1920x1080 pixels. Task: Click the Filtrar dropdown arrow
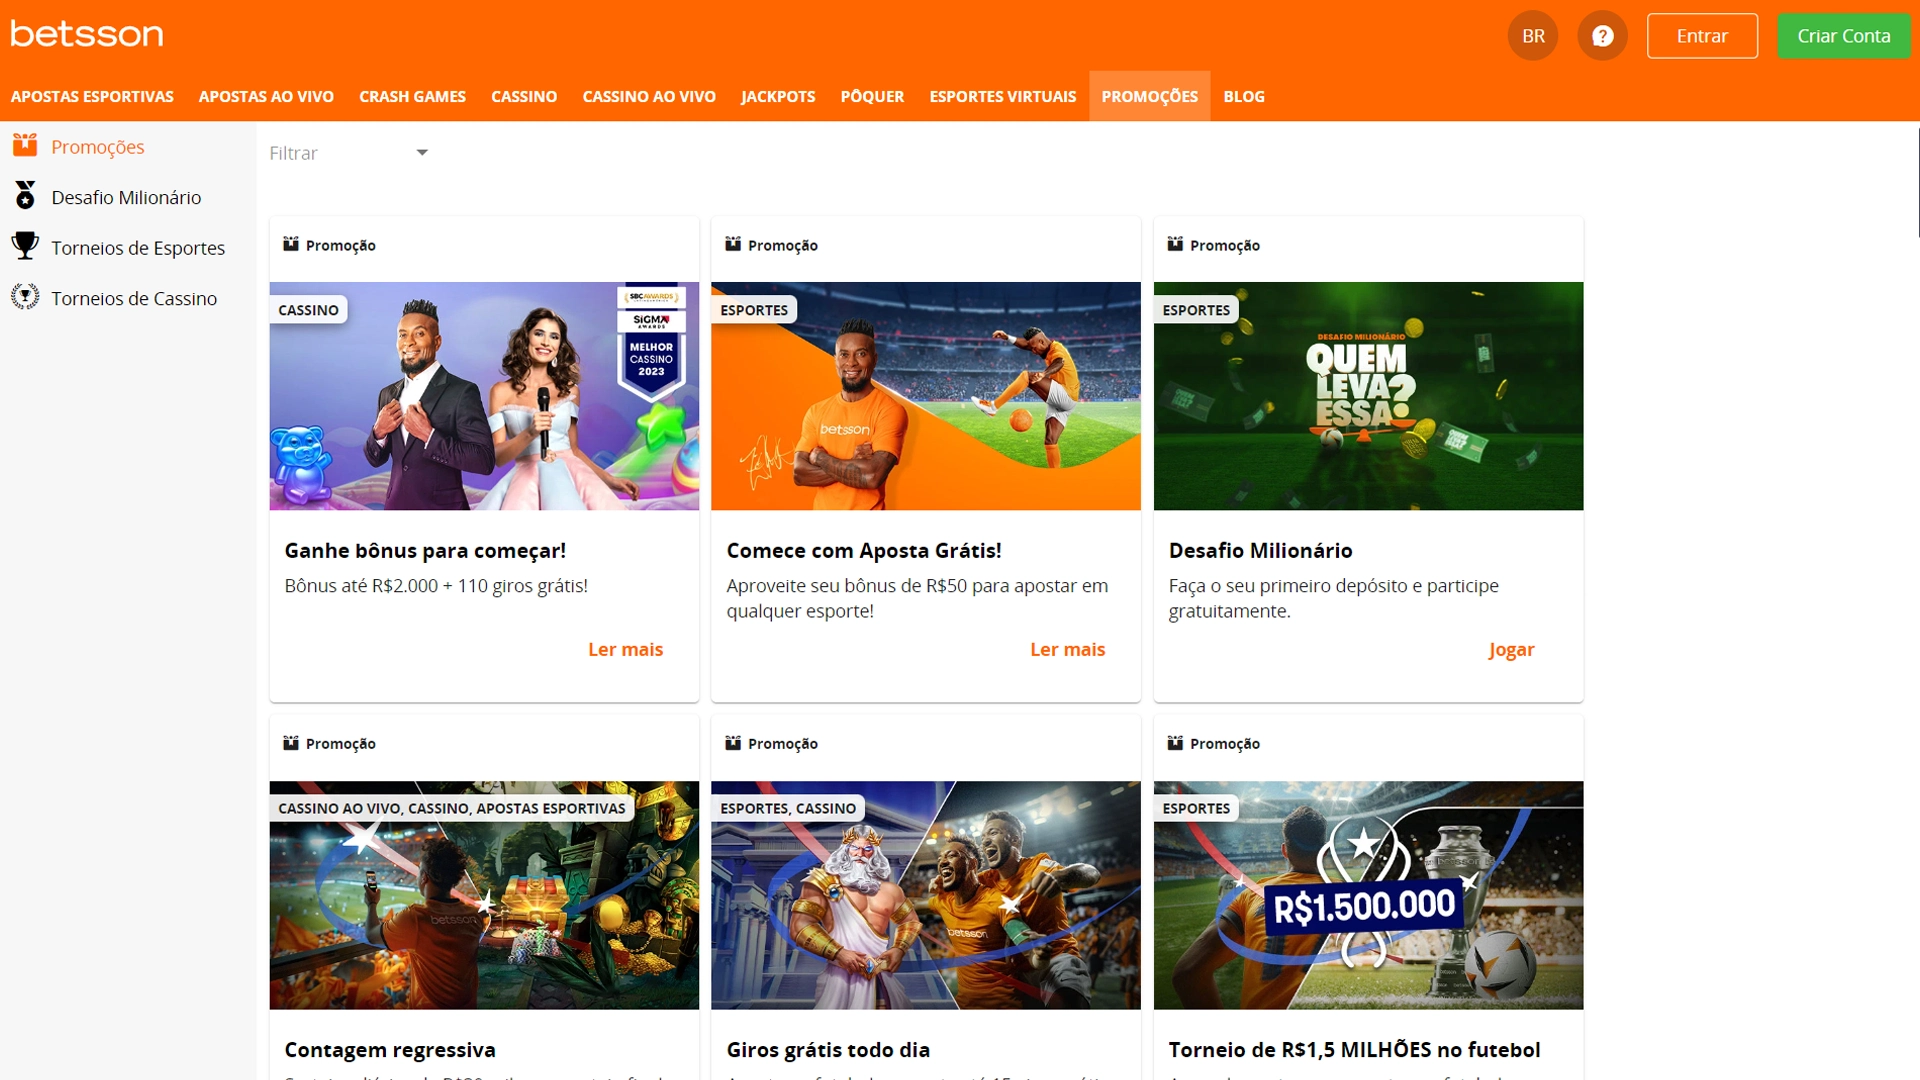[422, 153]
